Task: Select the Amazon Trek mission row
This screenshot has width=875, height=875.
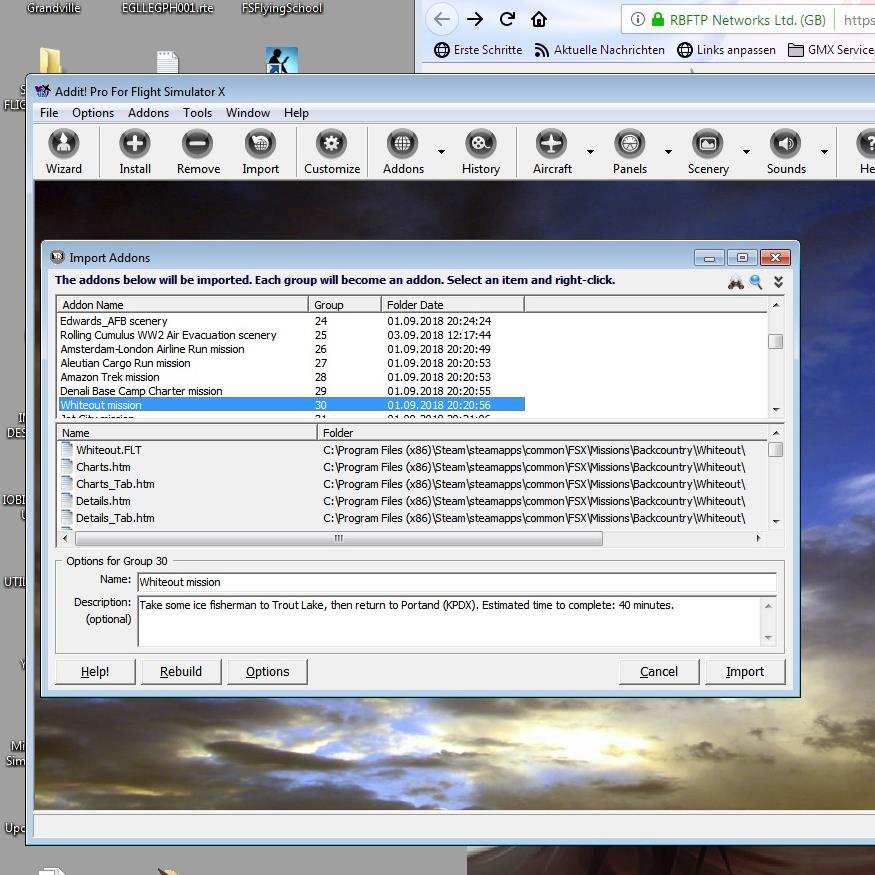Action: tap(110, 377)
